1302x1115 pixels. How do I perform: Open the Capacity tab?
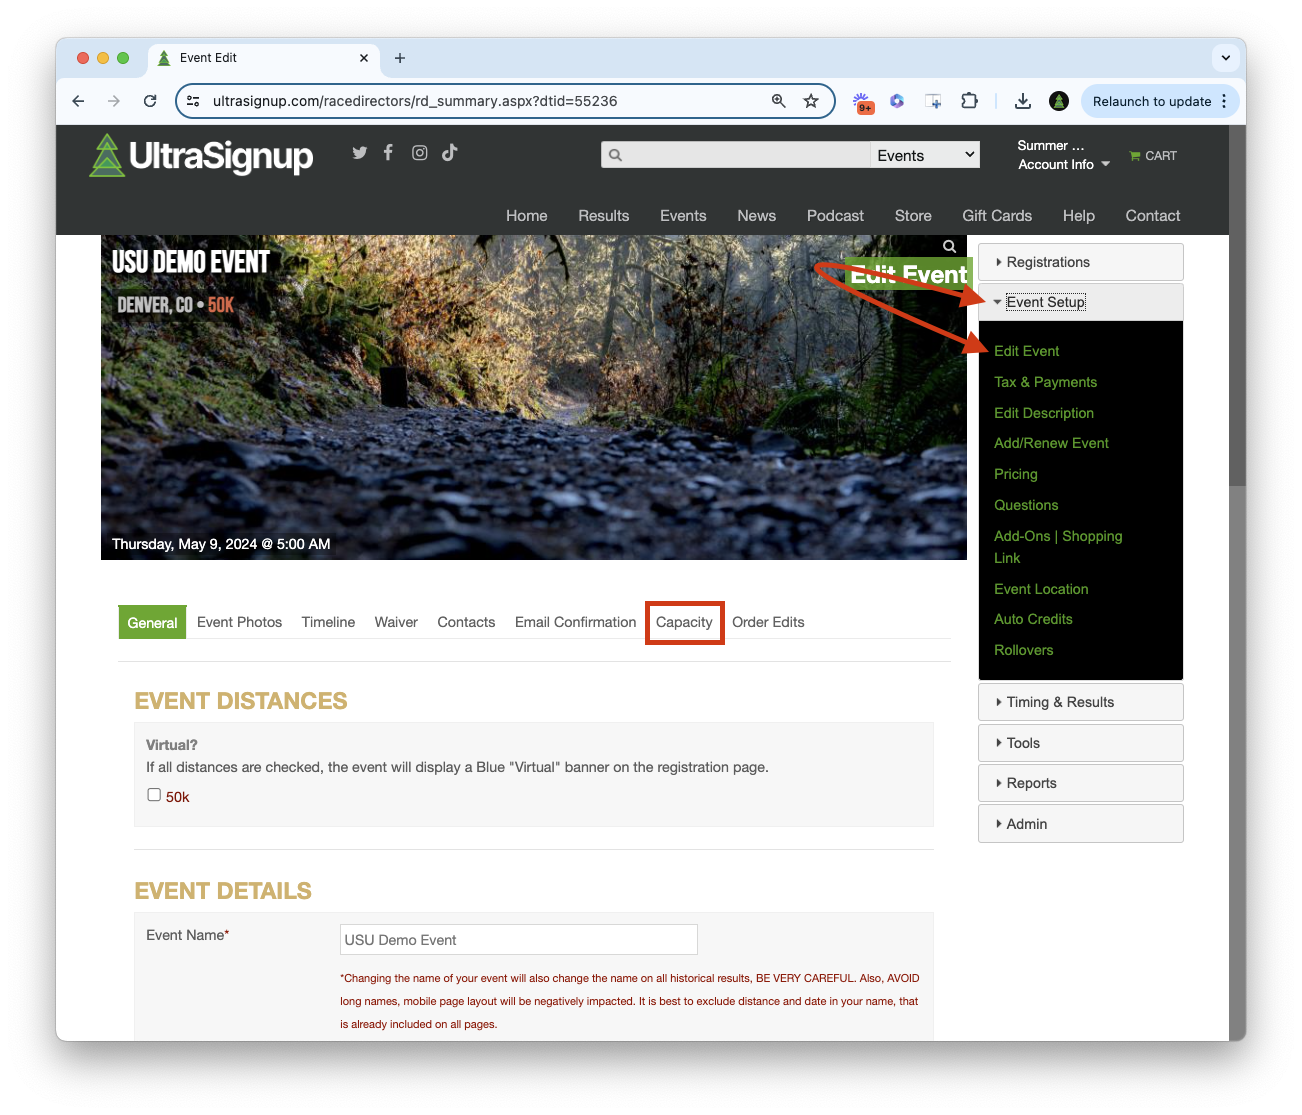tap(684, 622)
